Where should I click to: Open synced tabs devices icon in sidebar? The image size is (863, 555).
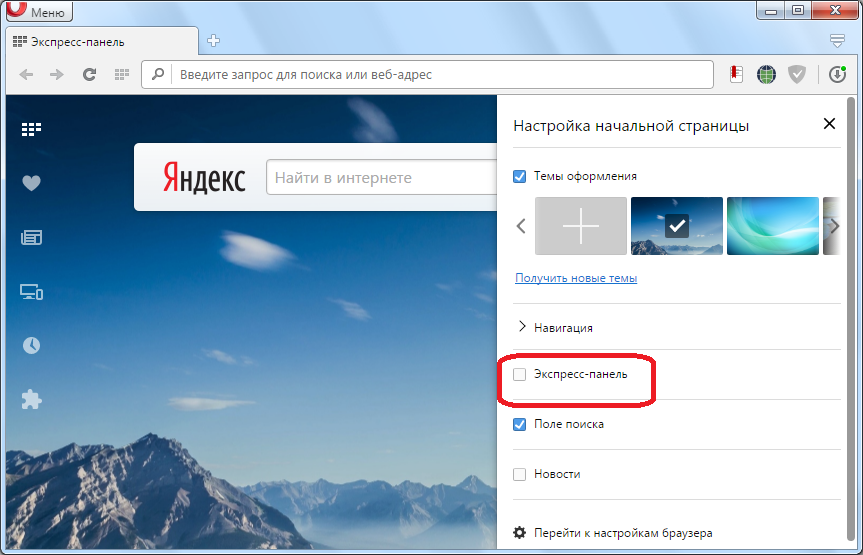point(31,291)
